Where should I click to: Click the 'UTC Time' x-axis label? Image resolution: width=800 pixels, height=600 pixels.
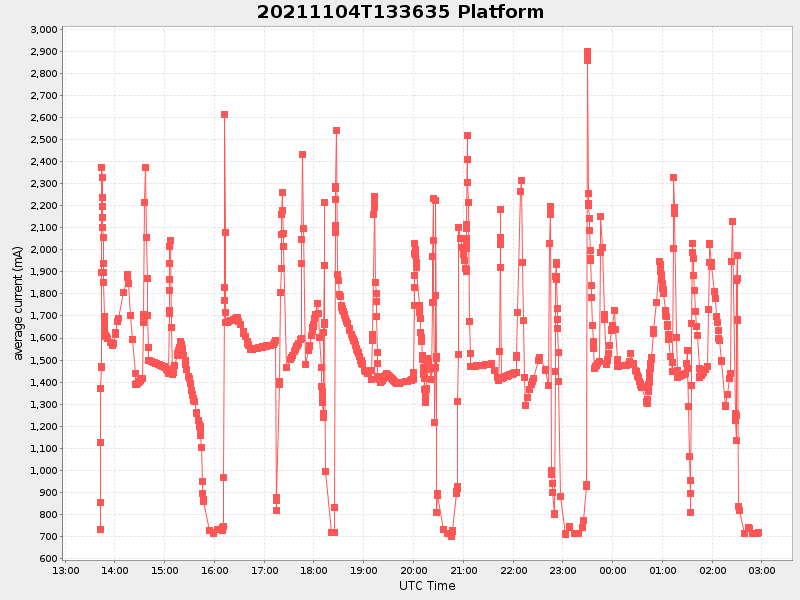coord(427,586)
